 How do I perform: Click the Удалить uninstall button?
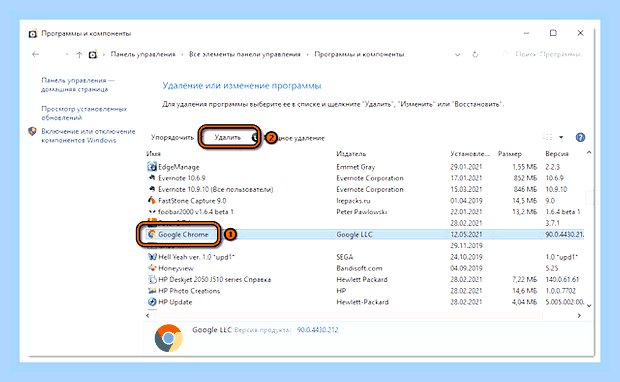(x=227, y=138)
